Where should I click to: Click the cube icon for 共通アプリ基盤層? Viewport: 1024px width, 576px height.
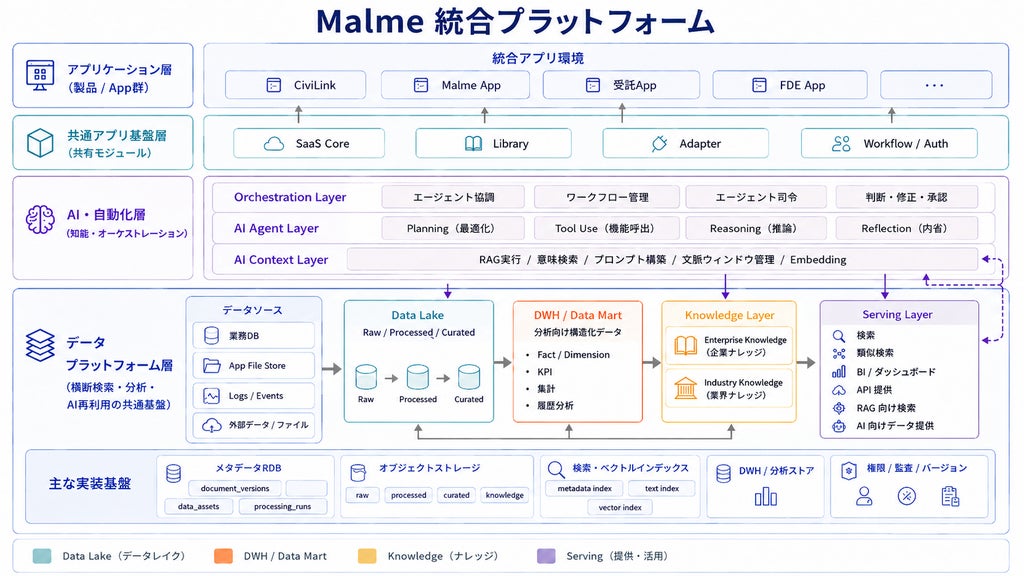coord(40,143)
